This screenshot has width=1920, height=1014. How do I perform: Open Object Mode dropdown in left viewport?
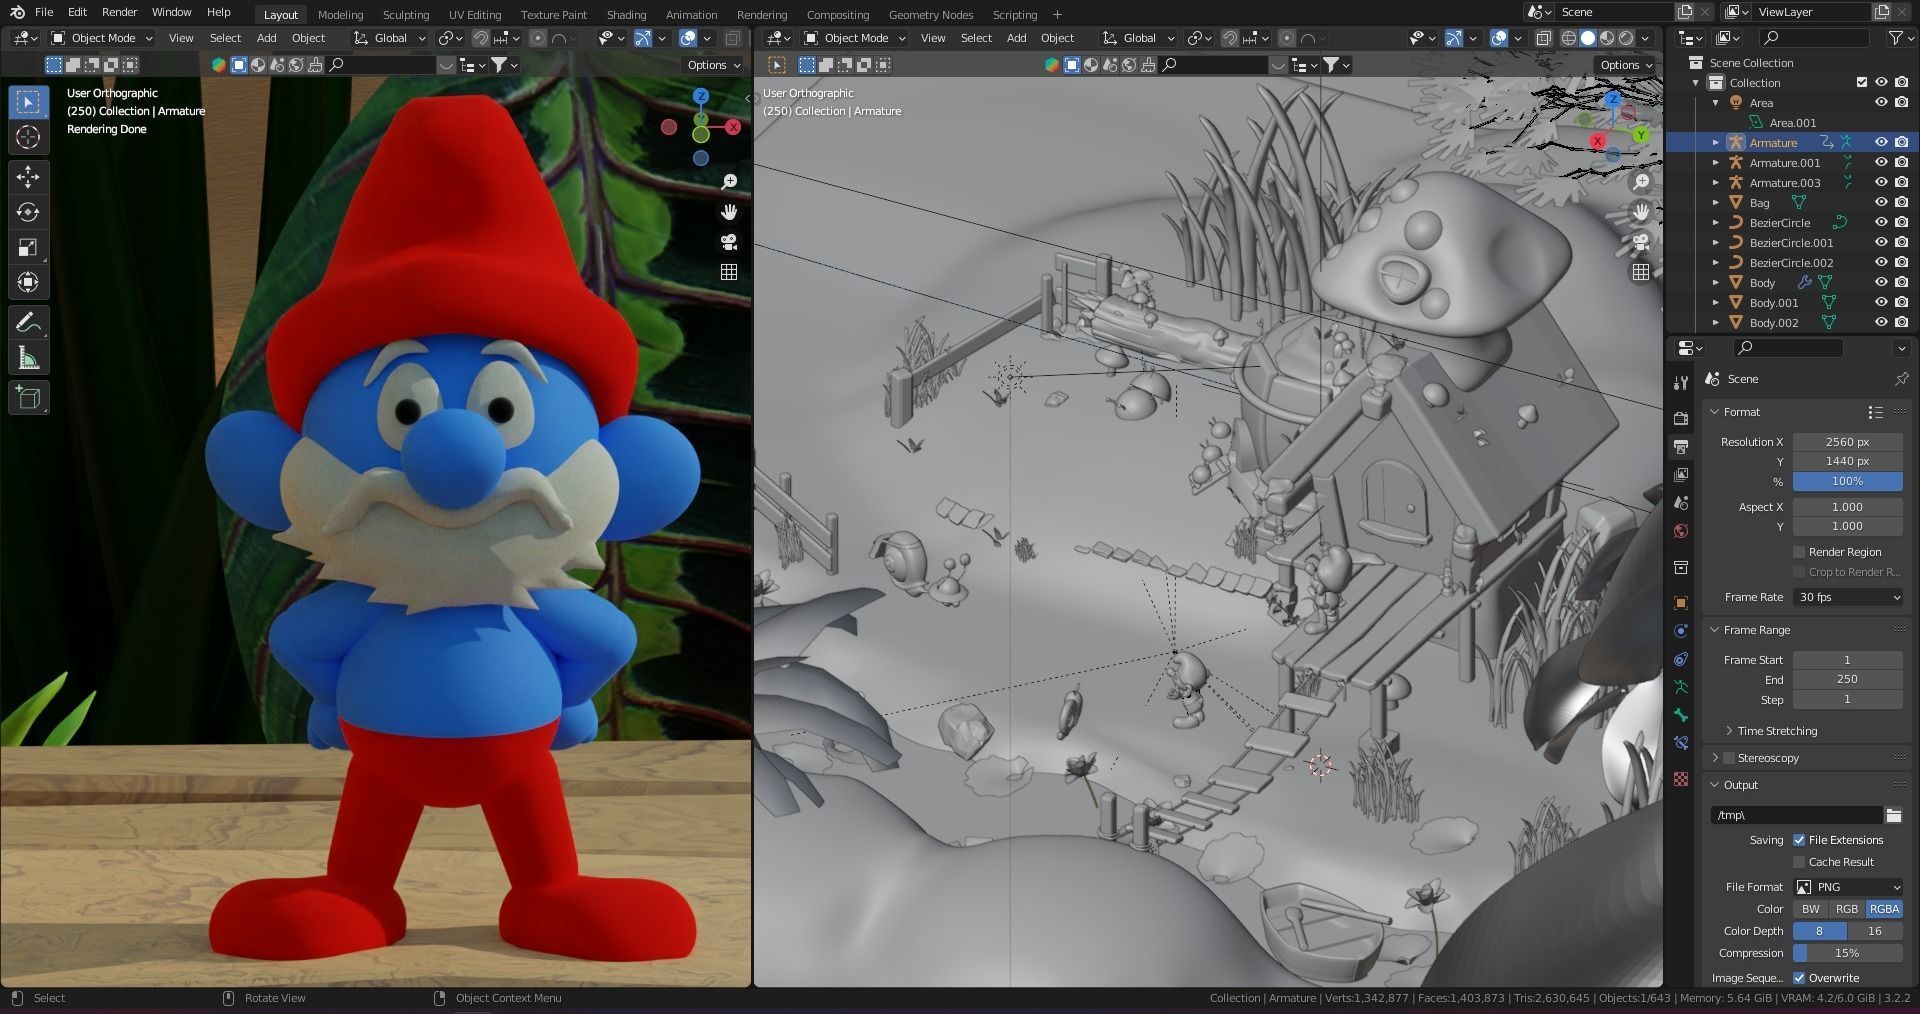pyautogui.click(x=102, y=38)
